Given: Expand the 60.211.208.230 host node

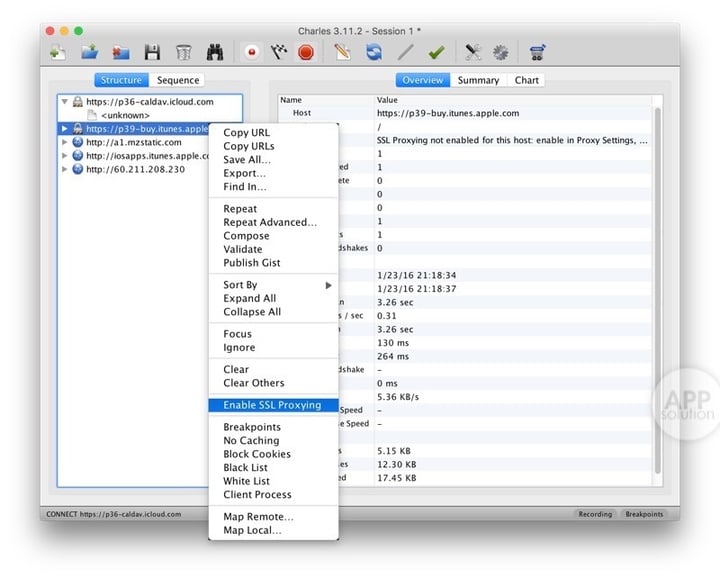Looking at the screenshot, I should pos(65,169).
